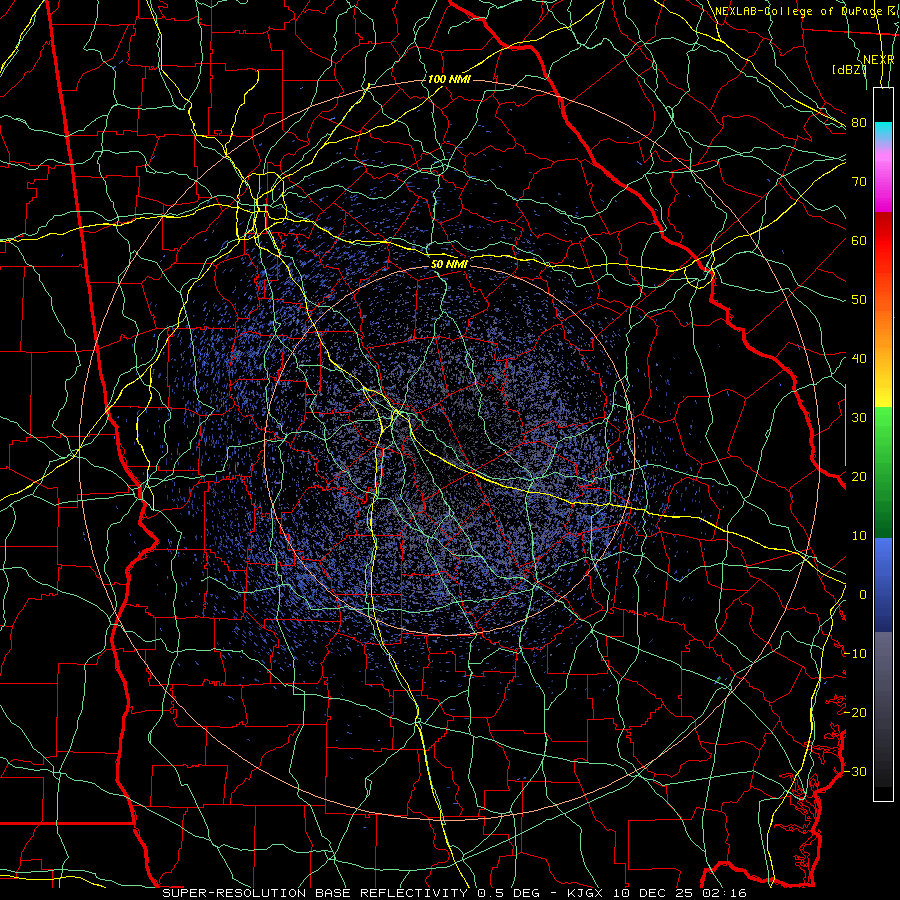The height and width of the screenshot is (900, 900).
Task: Click the -20 value on the dBZ scale
Action: (855, 712)
